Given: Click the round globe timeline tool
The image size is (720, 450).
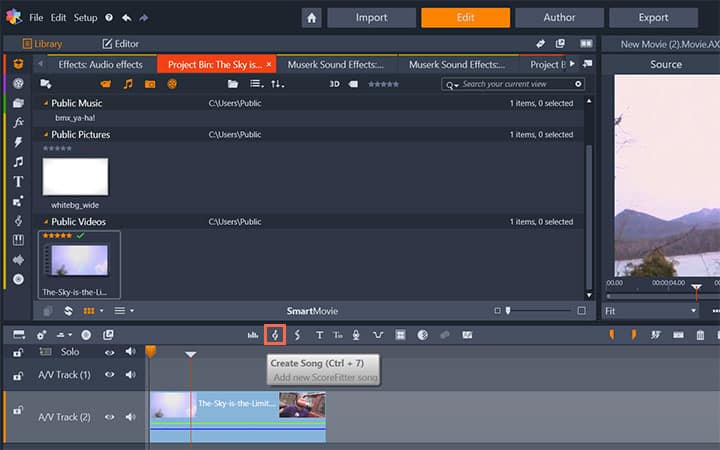Looking at the screenshot, I should [x=422, y=335].
